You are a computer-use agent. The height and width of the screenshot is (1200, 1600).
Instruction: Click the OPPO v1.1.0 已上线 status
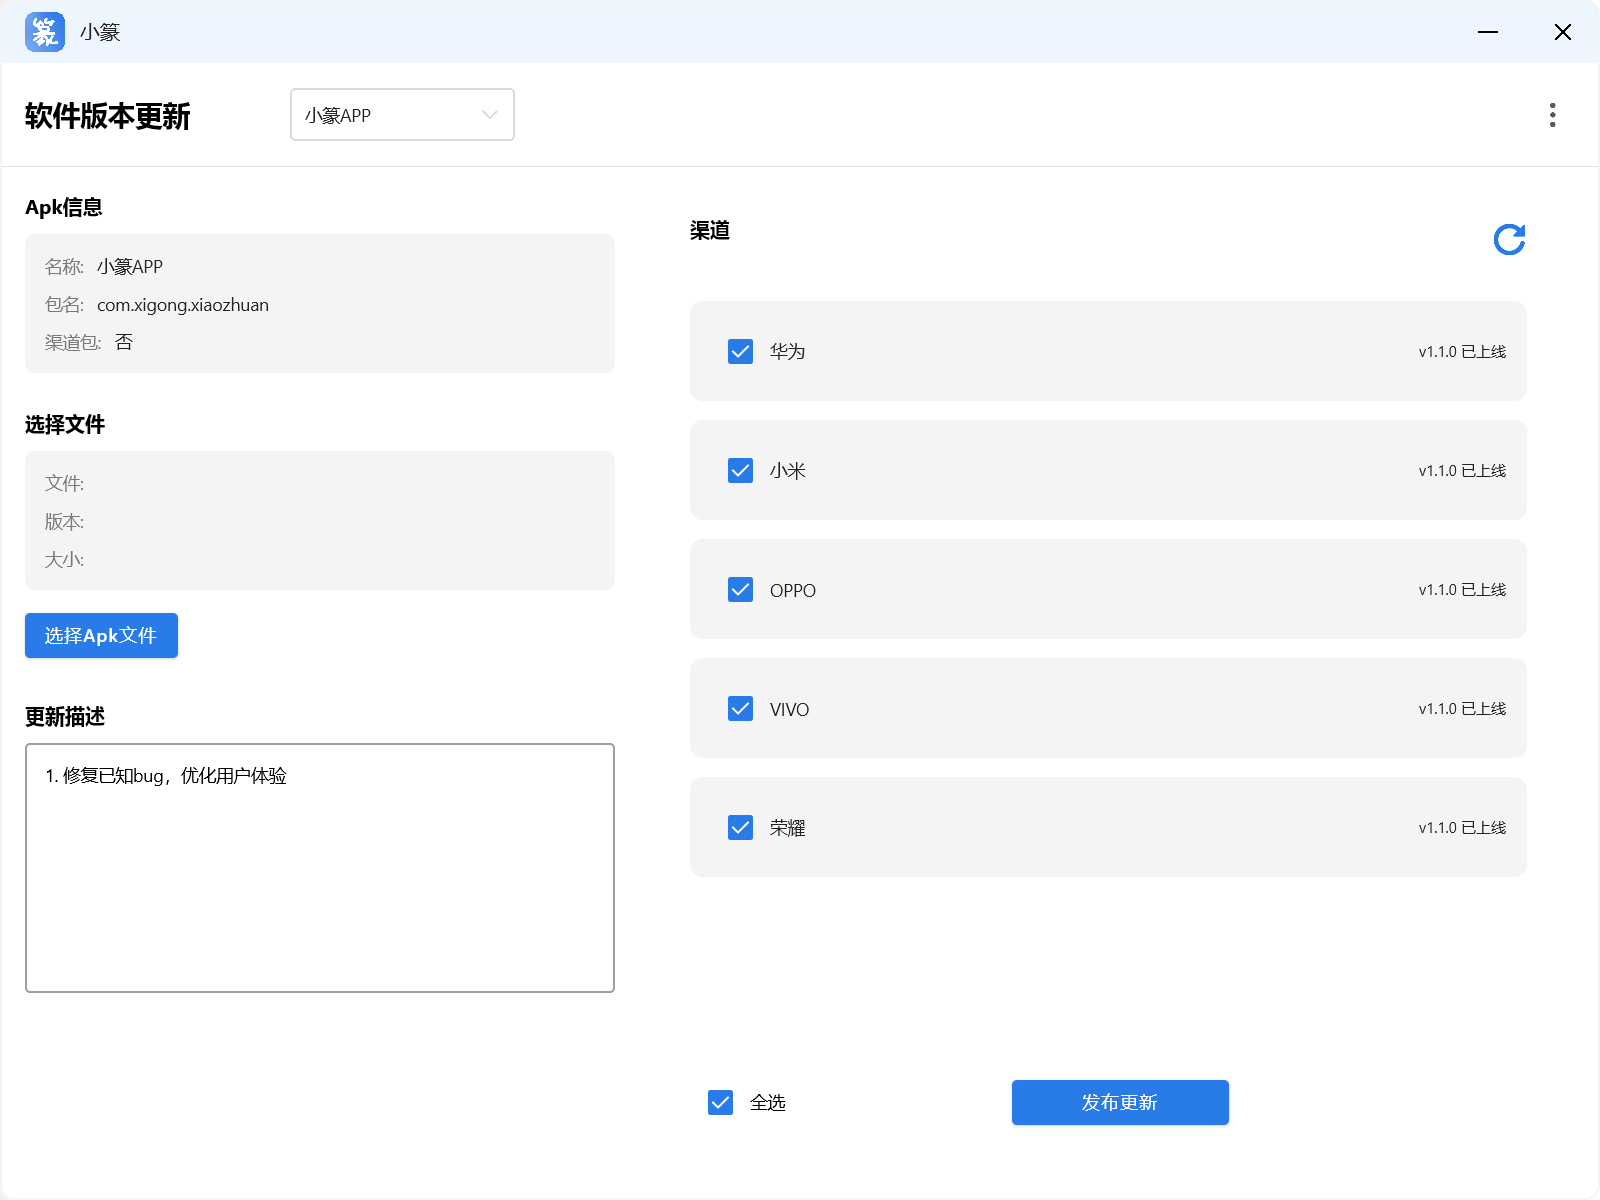[1462, 590]
